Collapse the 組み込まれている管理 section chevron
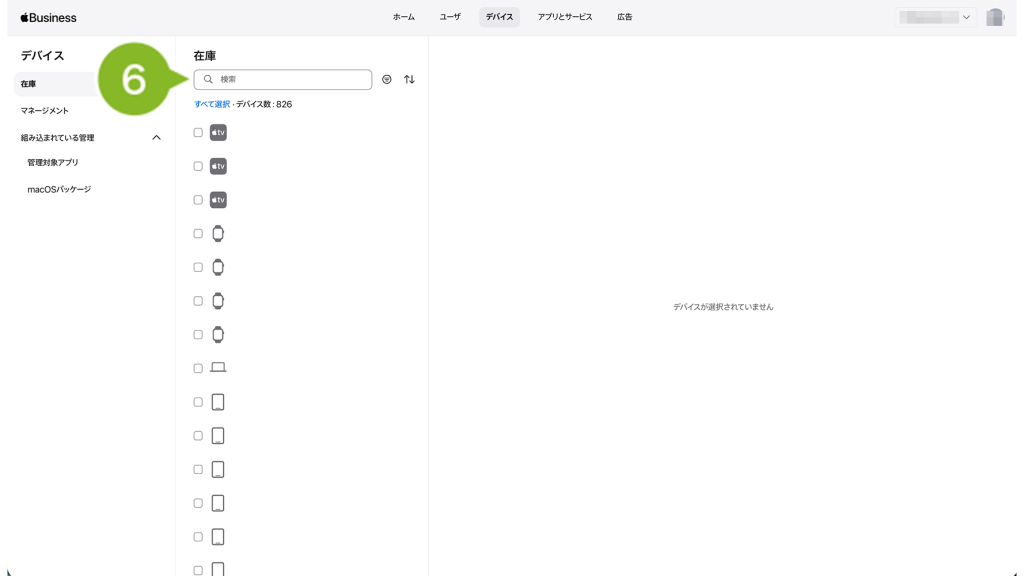The height and width of the screenshot is (576, 1024). pos(156,138)
